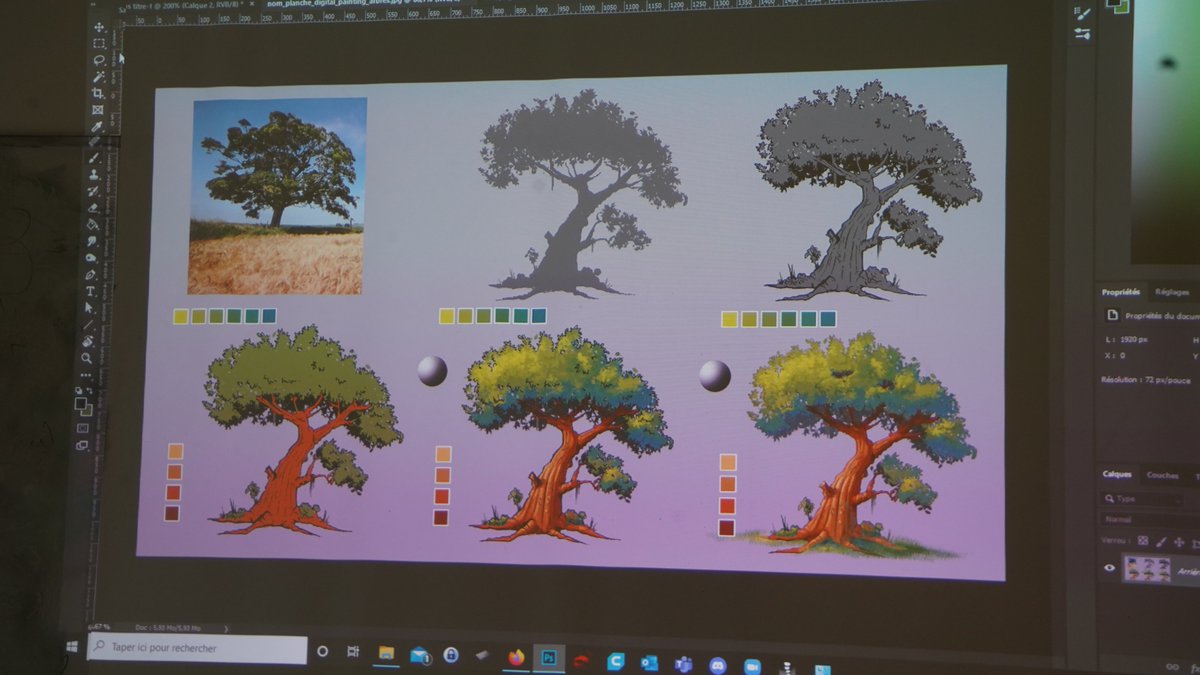Expand the status bar Doc info arrow
This screenshot has width=1200, height=675.
tap(226, 628)
